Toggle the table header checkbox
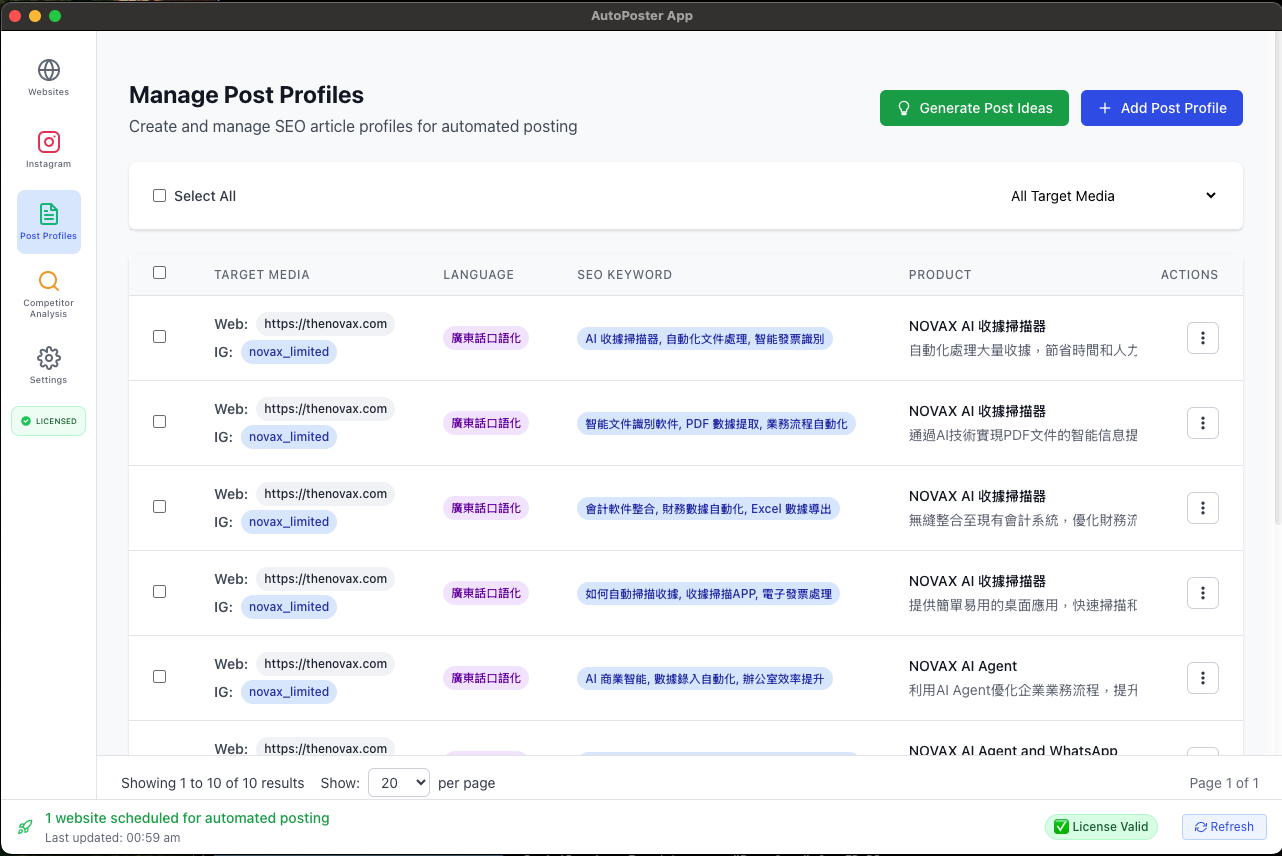Viewport: 1282px width, 856px height. click(x=159, y=273)
